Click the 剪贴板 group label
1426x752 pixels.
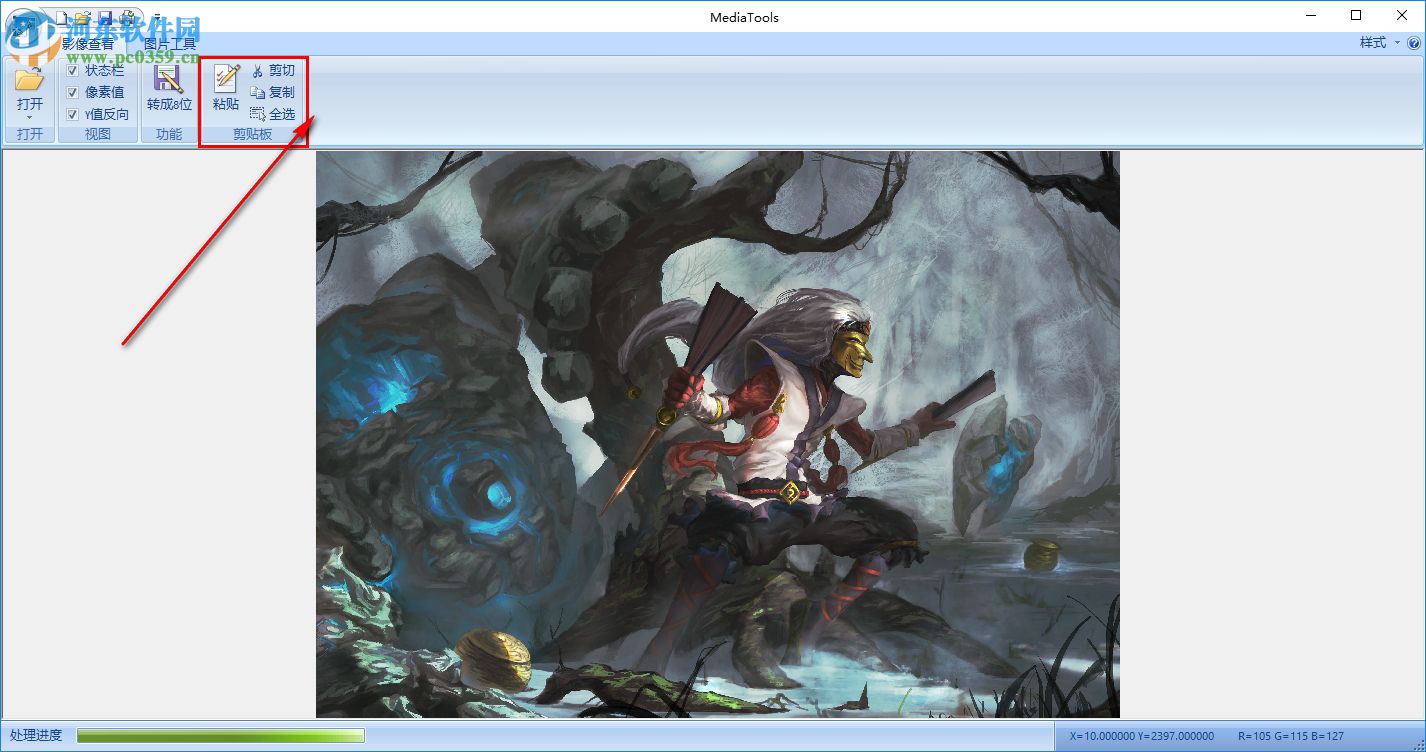(253, 134)
